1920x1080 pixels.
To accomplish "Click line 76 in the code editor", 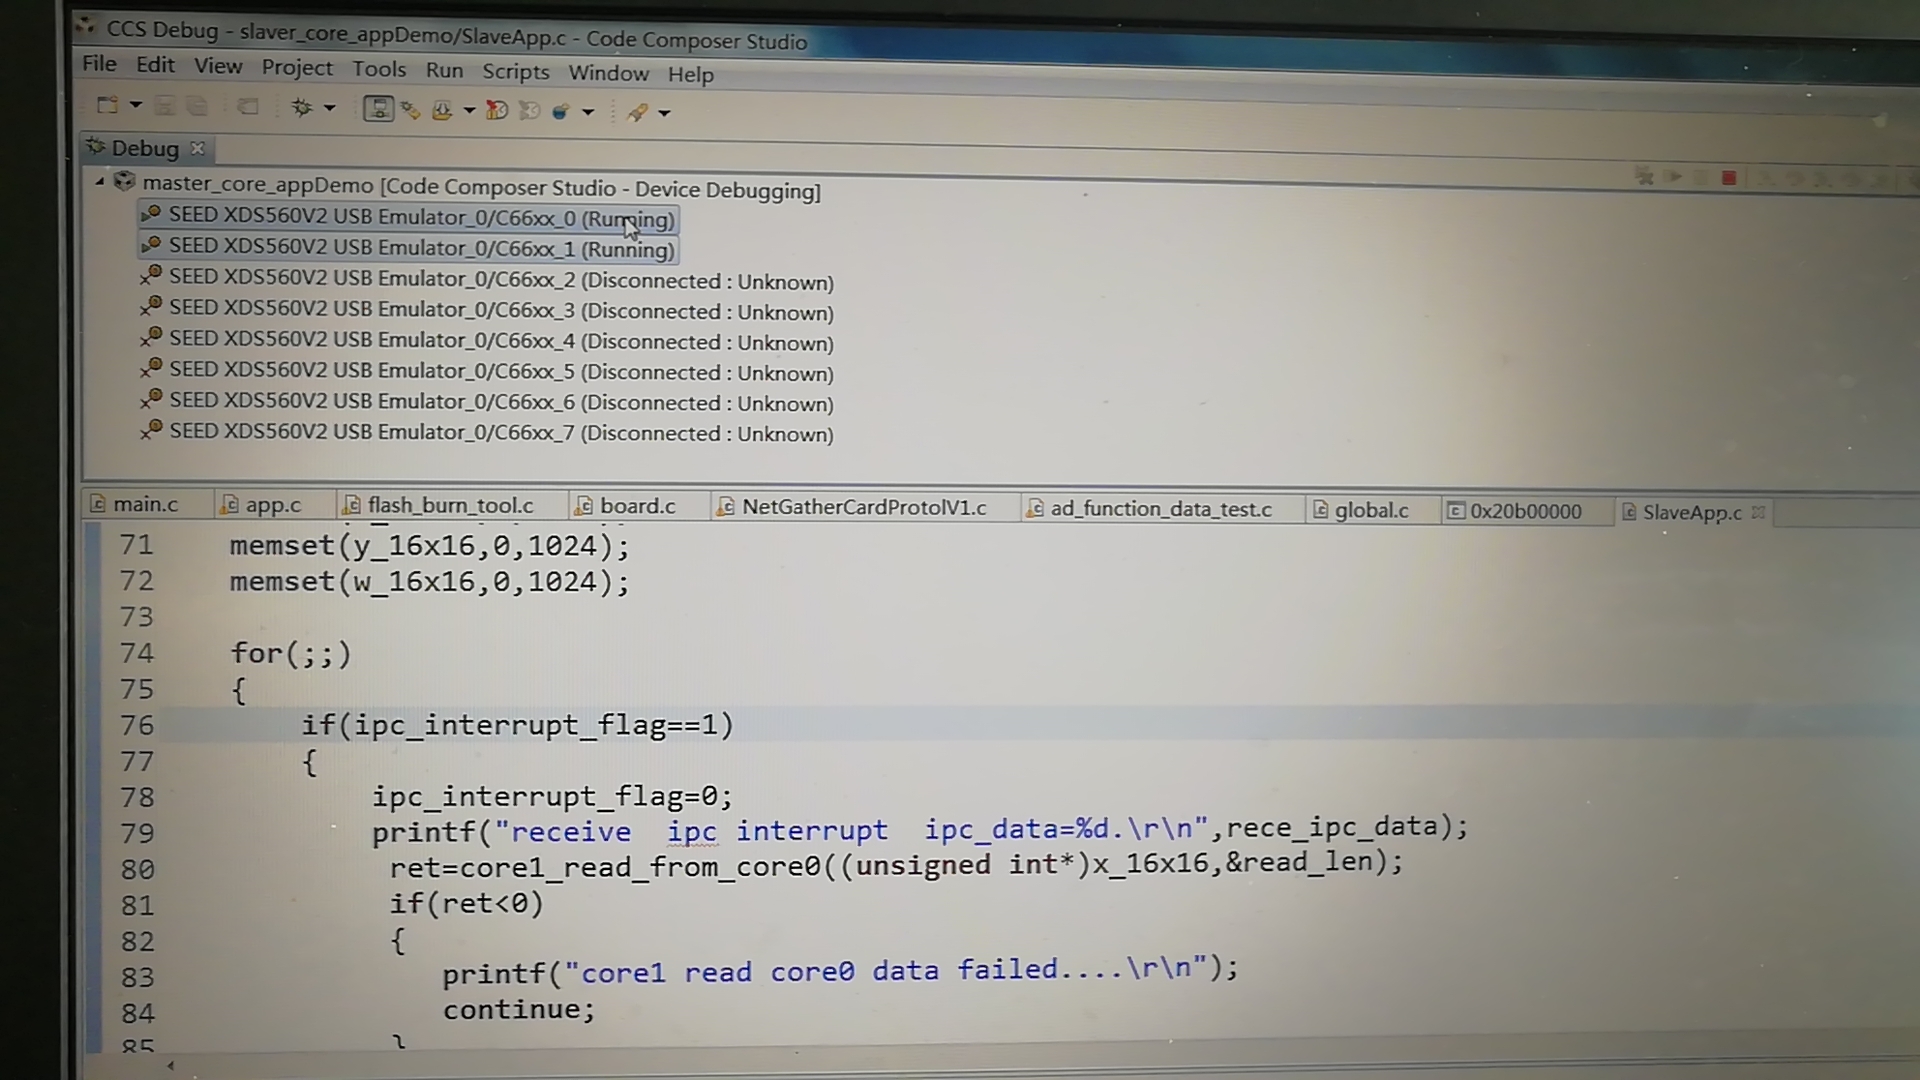I will click(517, 725).
